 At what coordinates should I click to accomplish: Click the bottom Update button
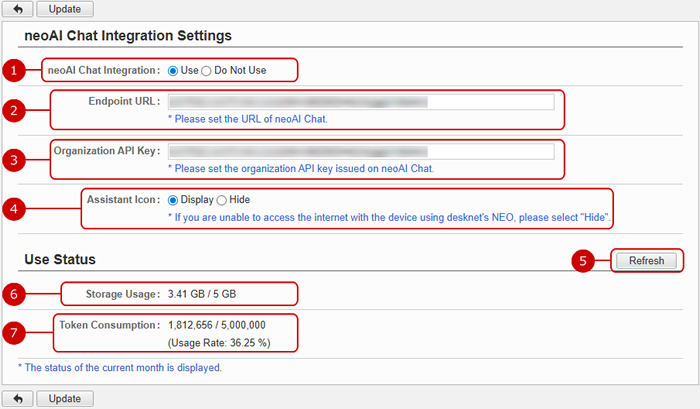click(x=65, y=398)
